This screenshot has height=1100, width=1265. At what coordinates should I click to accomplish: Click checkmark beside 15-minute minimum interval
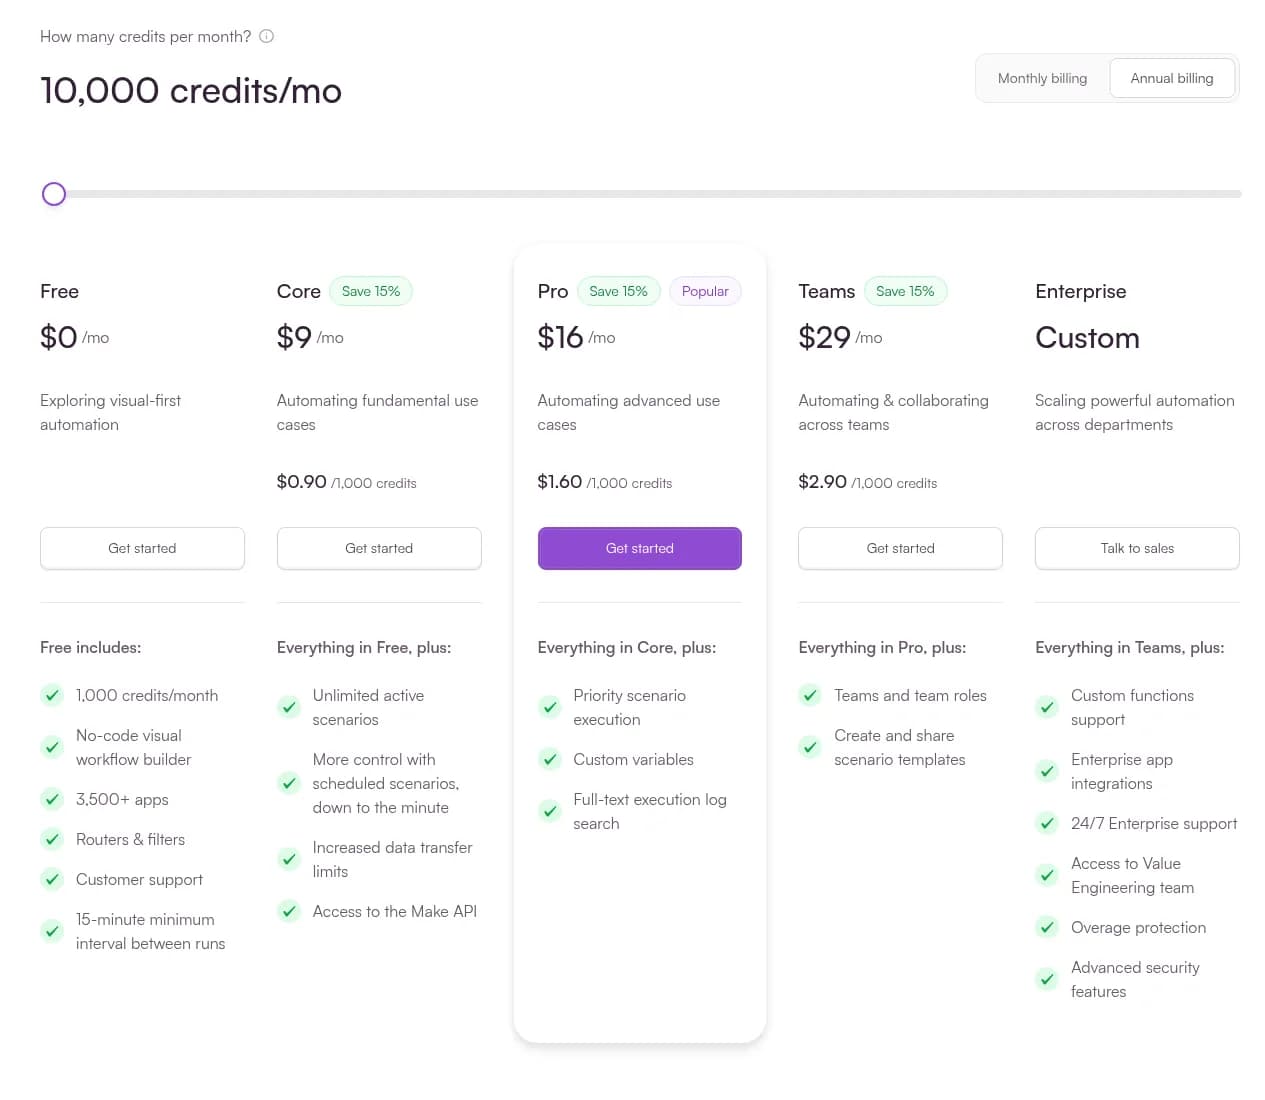[x=52, y=931]
